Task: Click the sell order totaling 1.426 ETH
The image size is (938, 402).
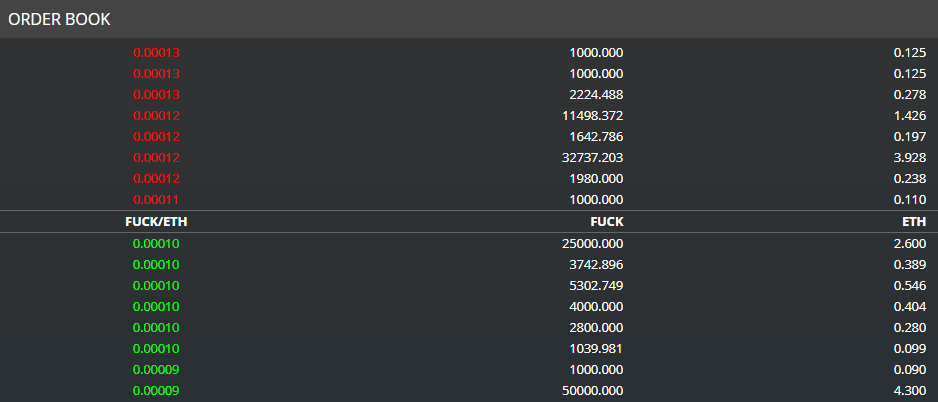Action: click(x=469, y=115)
